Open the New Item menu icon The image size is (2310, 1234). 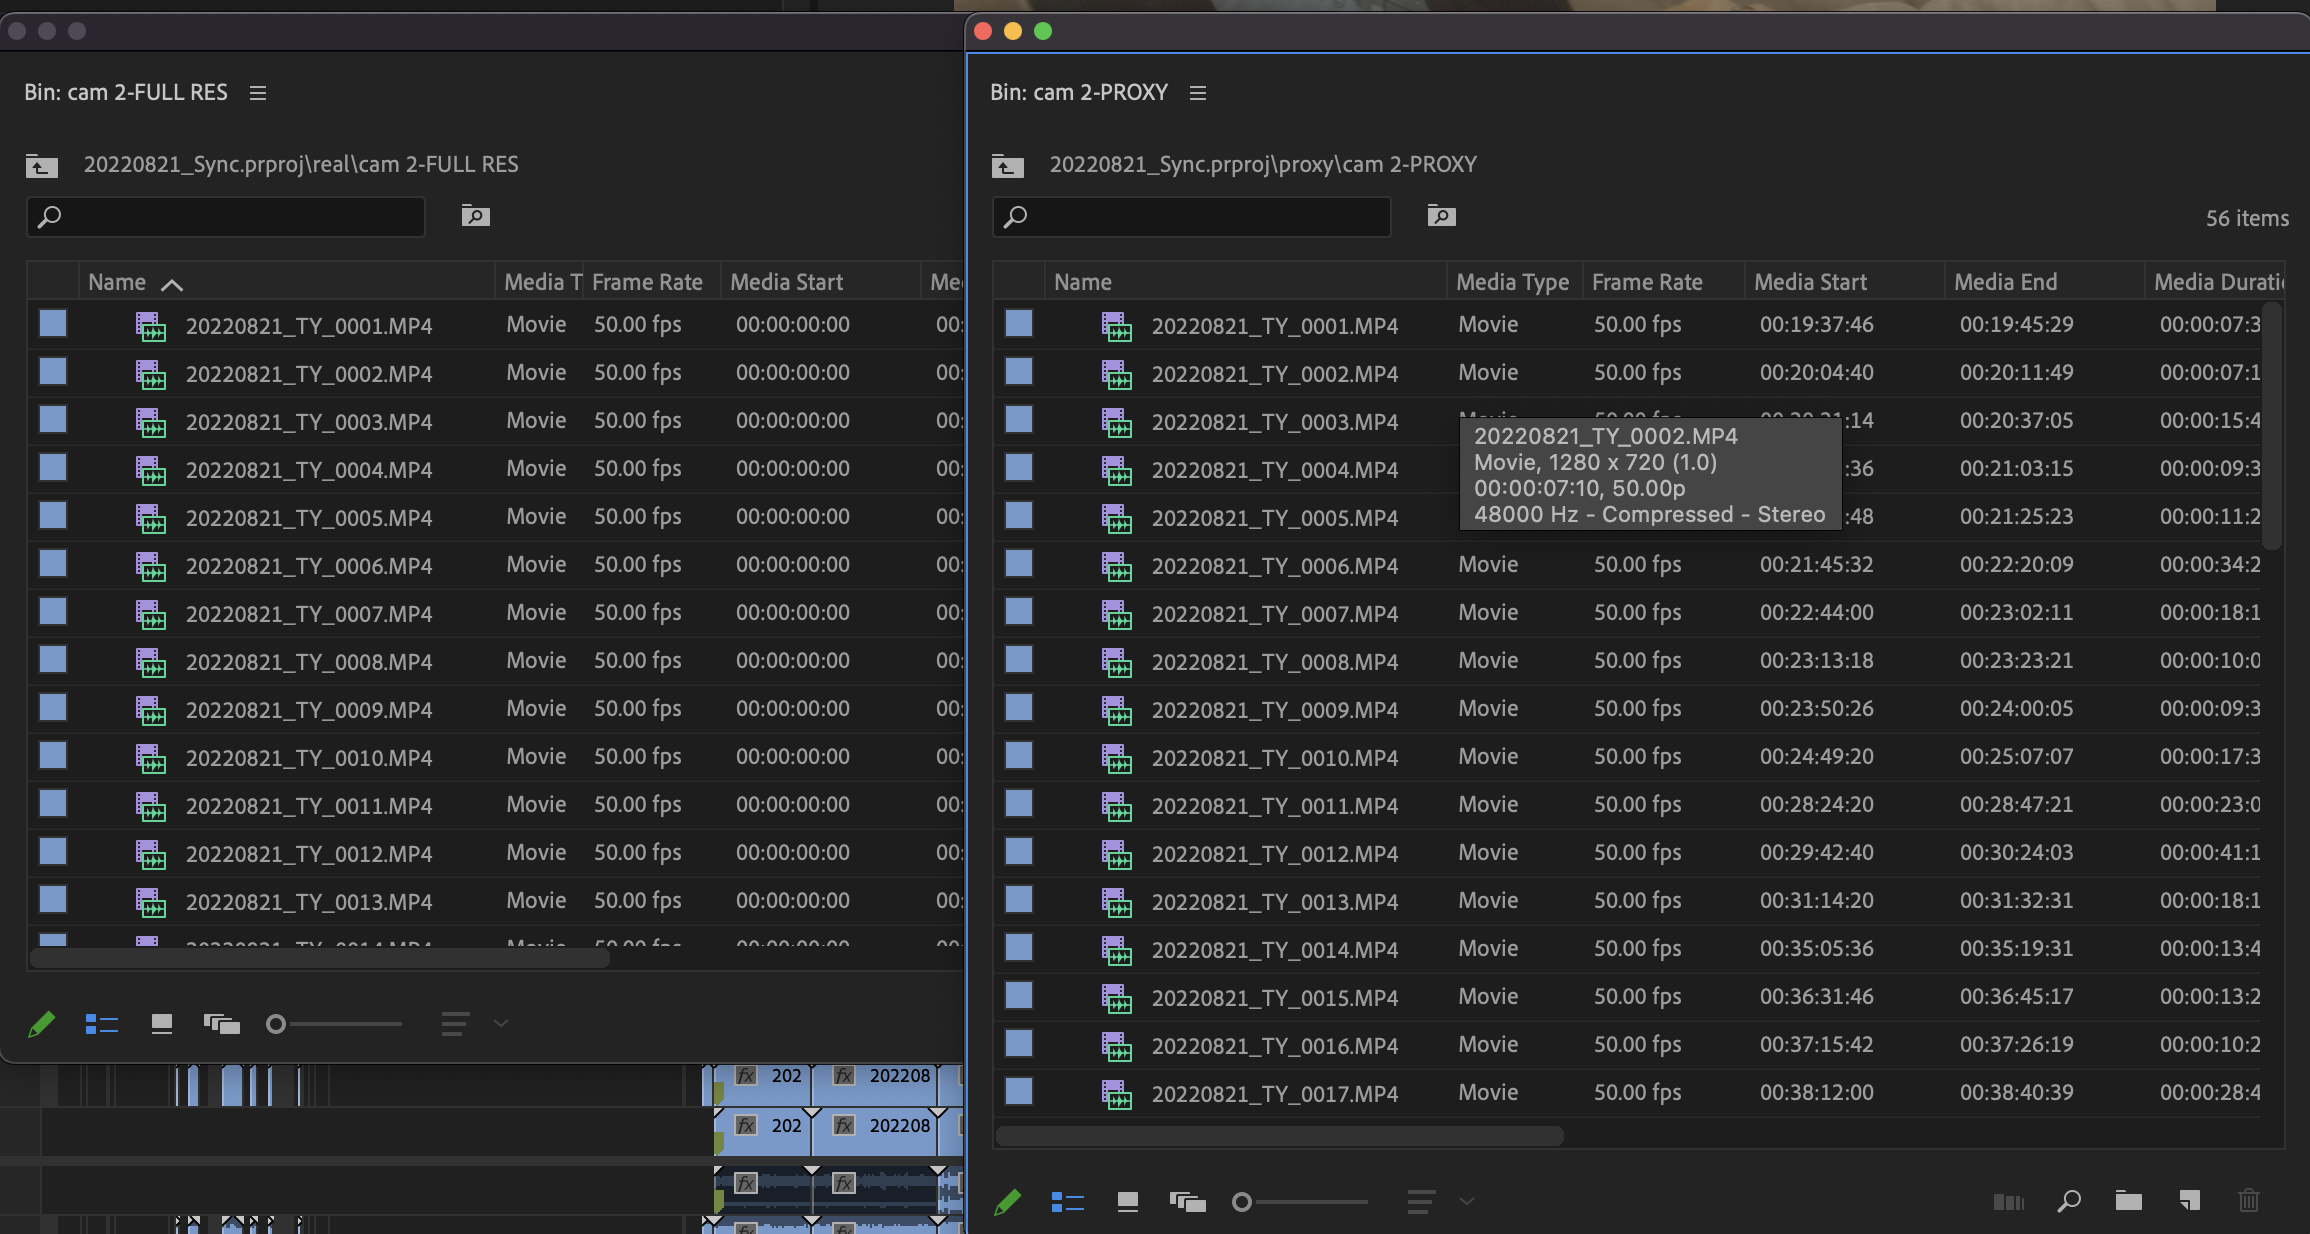coord(2189,1201)
